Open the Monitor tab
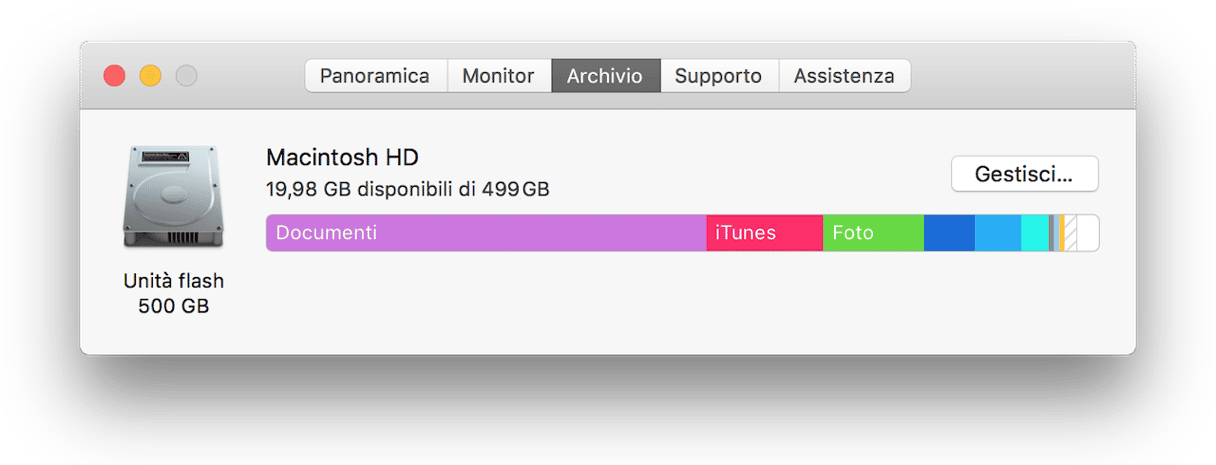The image size is (1216, 465). [498, 76]
